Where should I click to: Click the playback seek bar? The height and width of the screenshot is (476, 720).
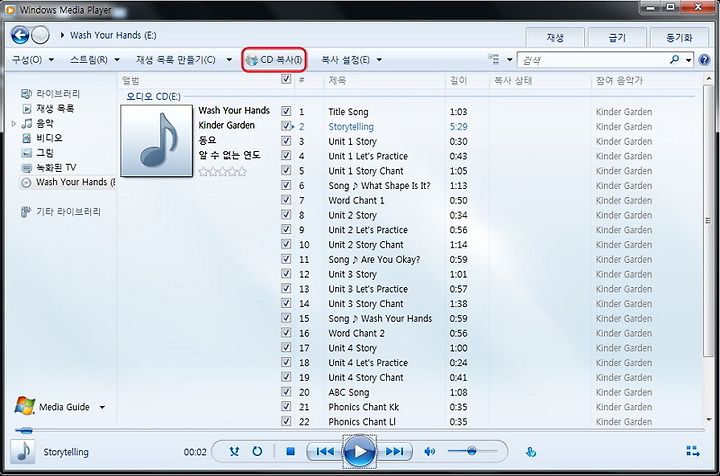[x=360, y=431]
